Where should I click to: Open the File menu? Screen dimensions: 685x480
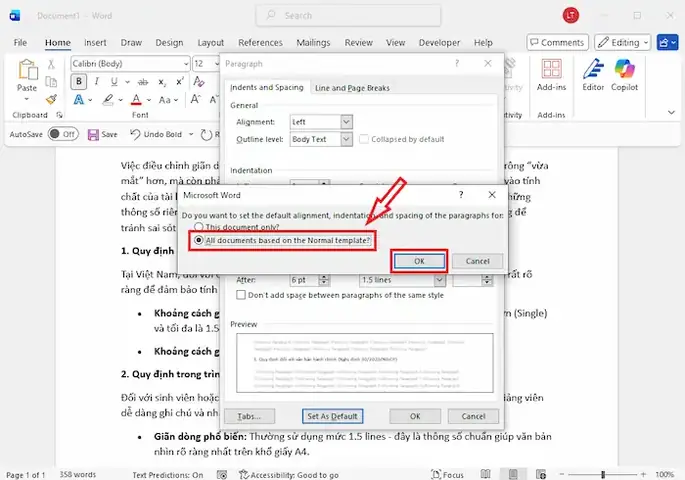[20, 43]
